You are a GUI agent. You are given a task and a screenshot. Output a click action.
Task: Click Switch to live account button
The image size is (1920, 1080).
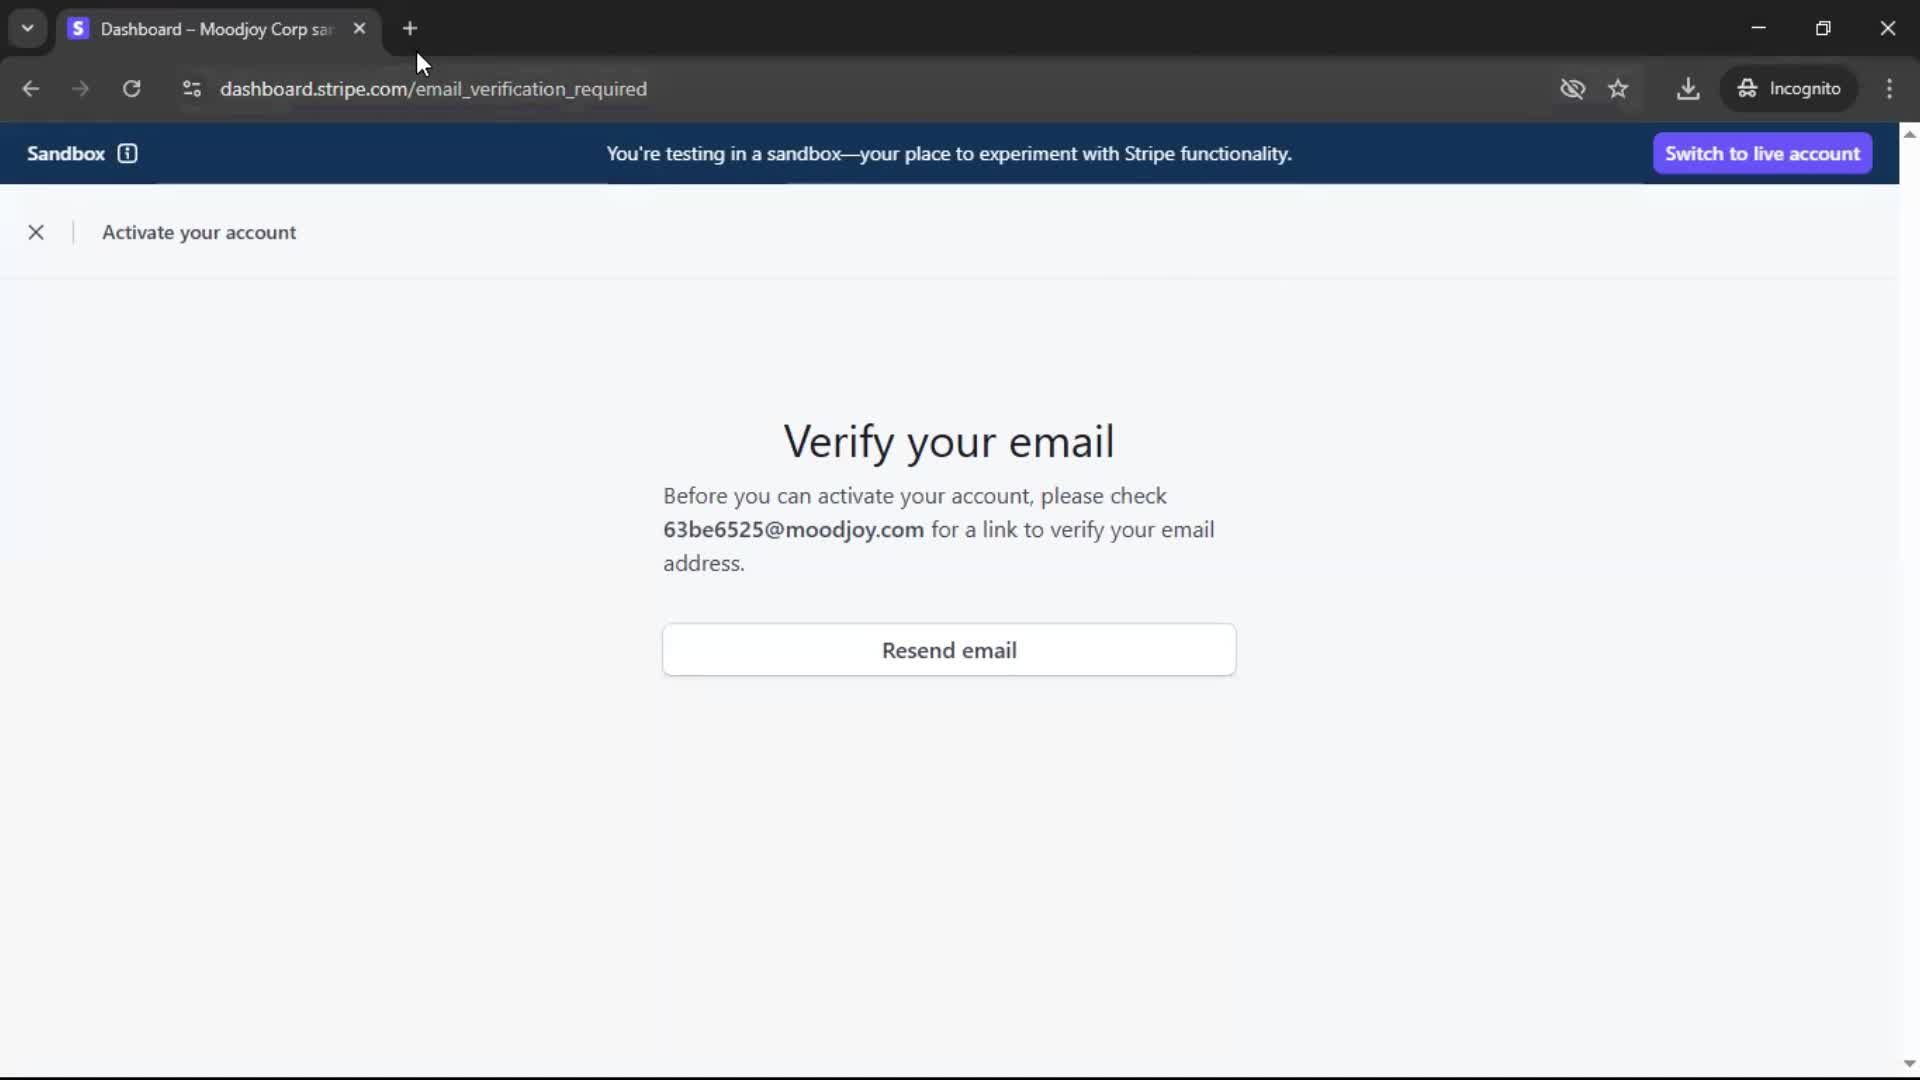(x=1761, y=153)
